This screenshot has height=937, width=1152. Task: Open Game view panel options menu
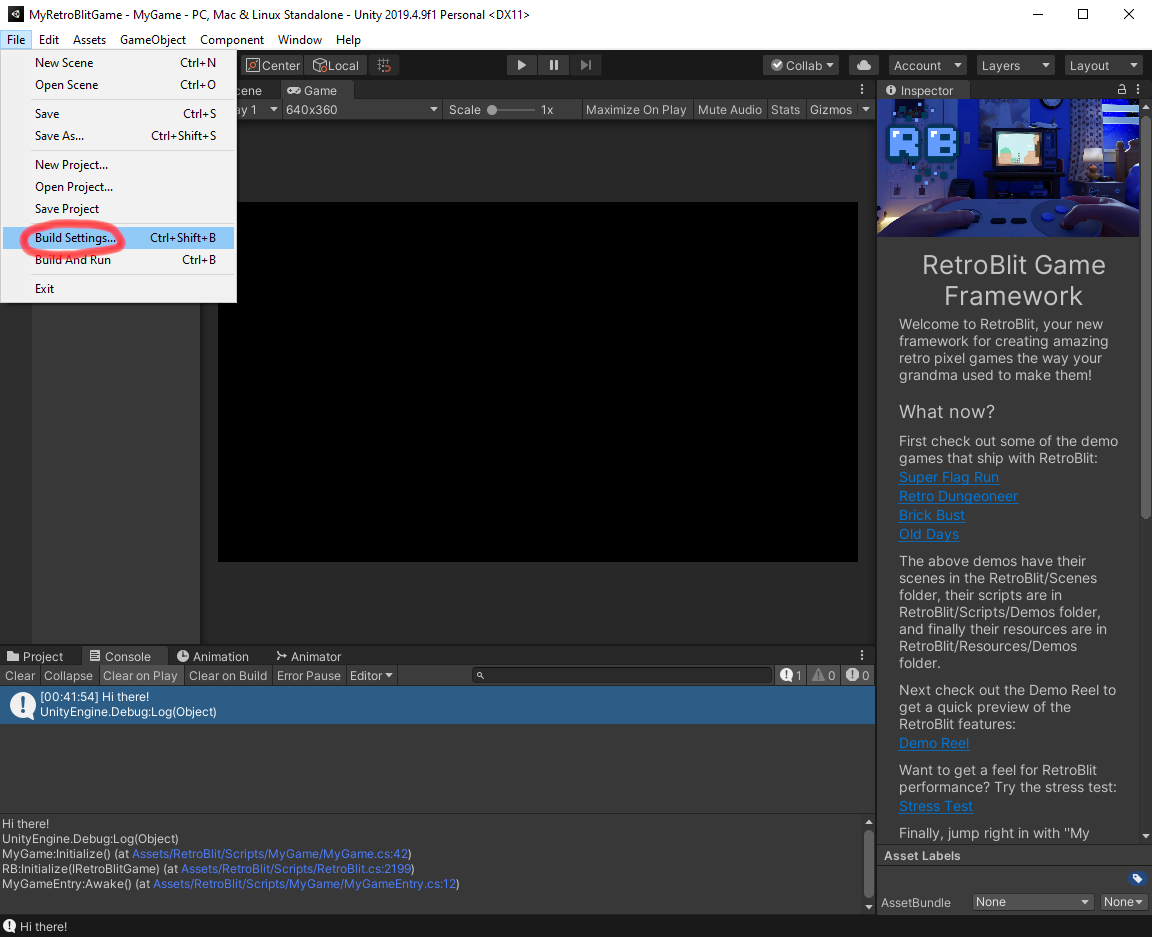tap(862, 89)
